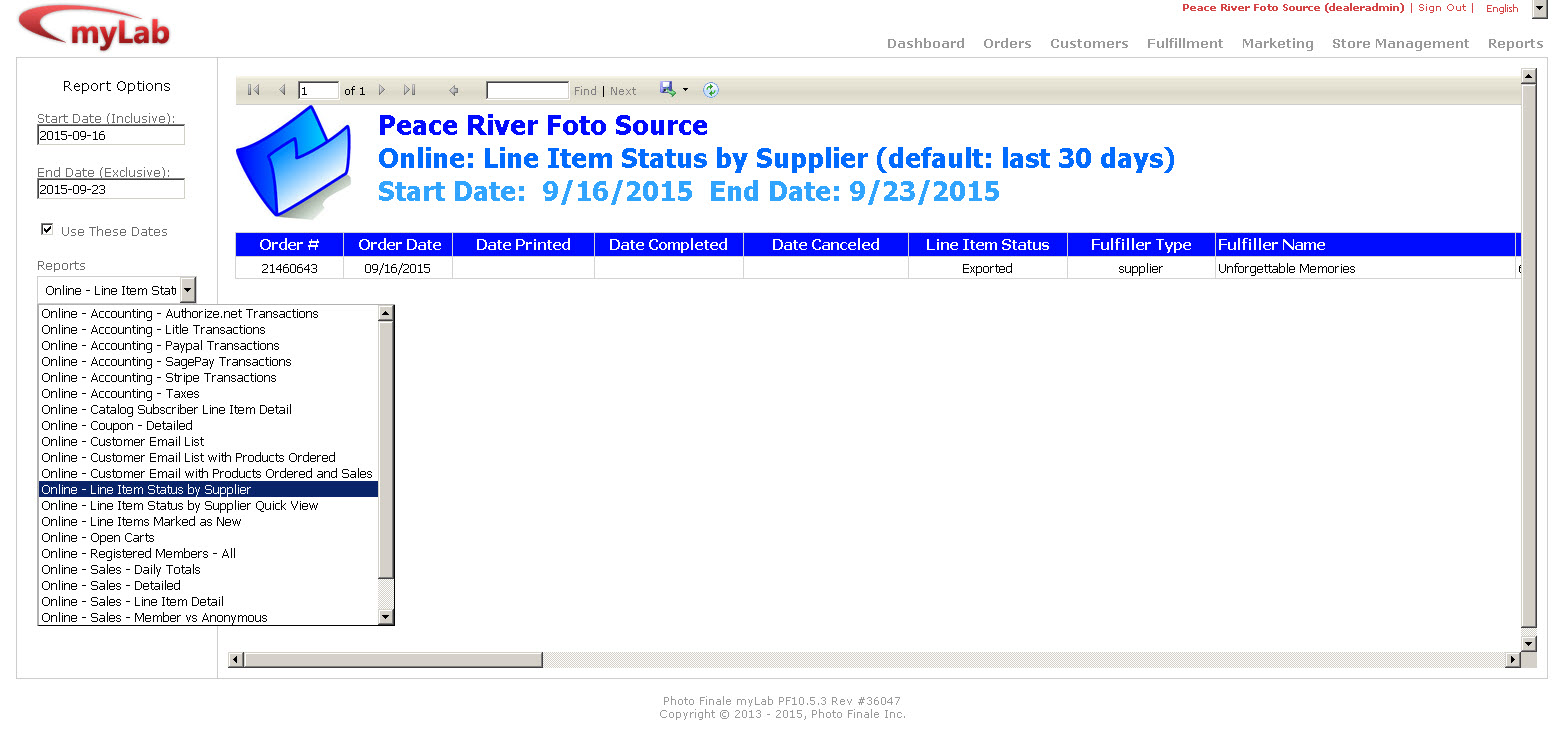
Task: Go to last report page icon
Action: (x=409, y=90)
